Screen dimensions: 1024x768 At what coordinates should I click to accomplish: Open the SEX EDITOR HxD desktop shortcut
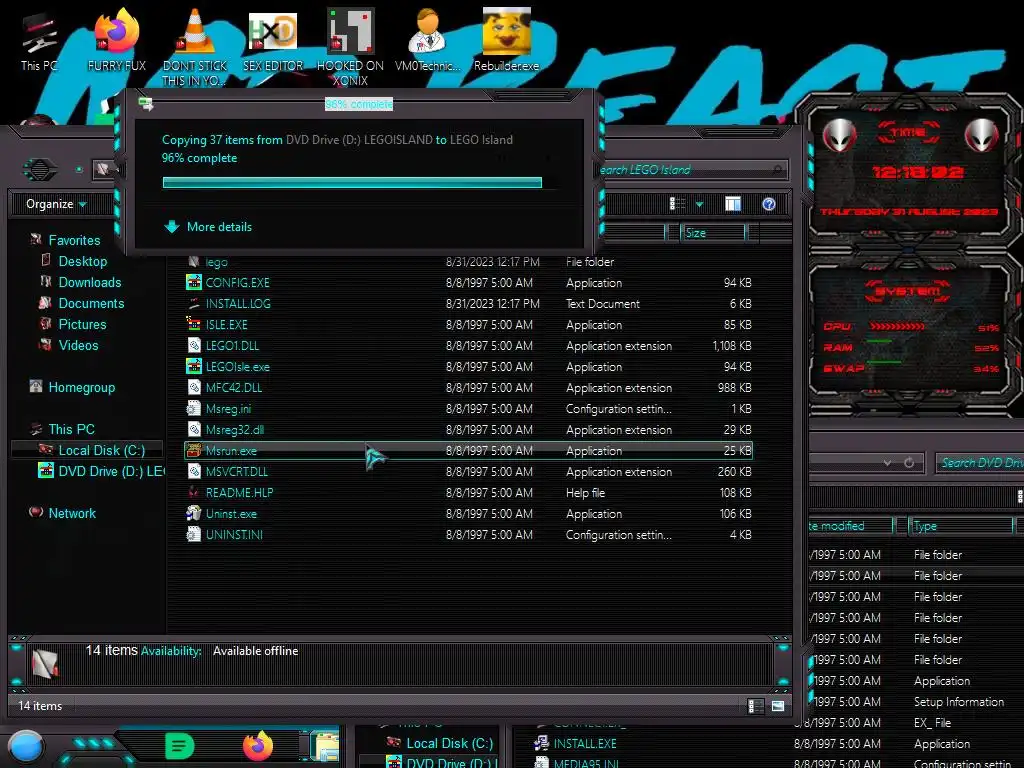[x=273, y=40]
